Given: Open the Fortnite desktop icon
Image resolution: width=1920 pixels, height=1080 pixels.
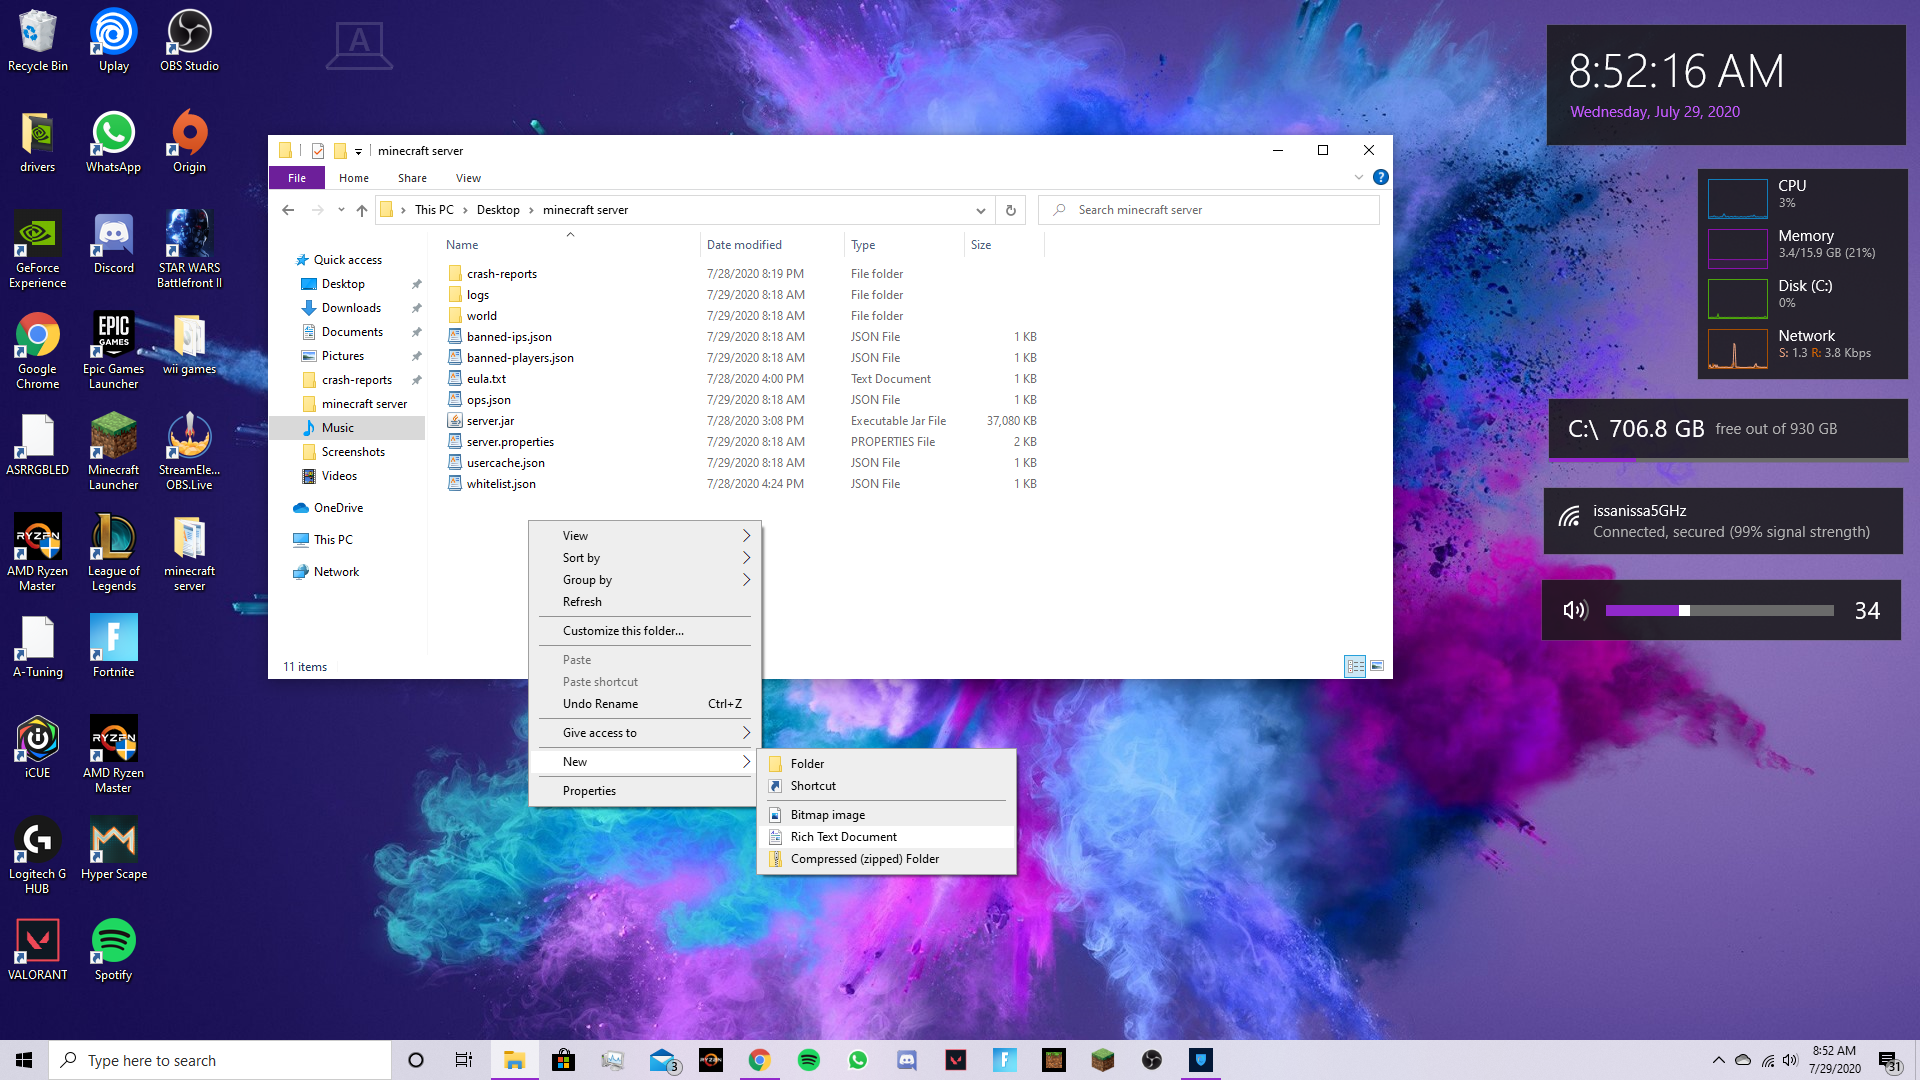Looking at the screenshot, I should point(113,647).
